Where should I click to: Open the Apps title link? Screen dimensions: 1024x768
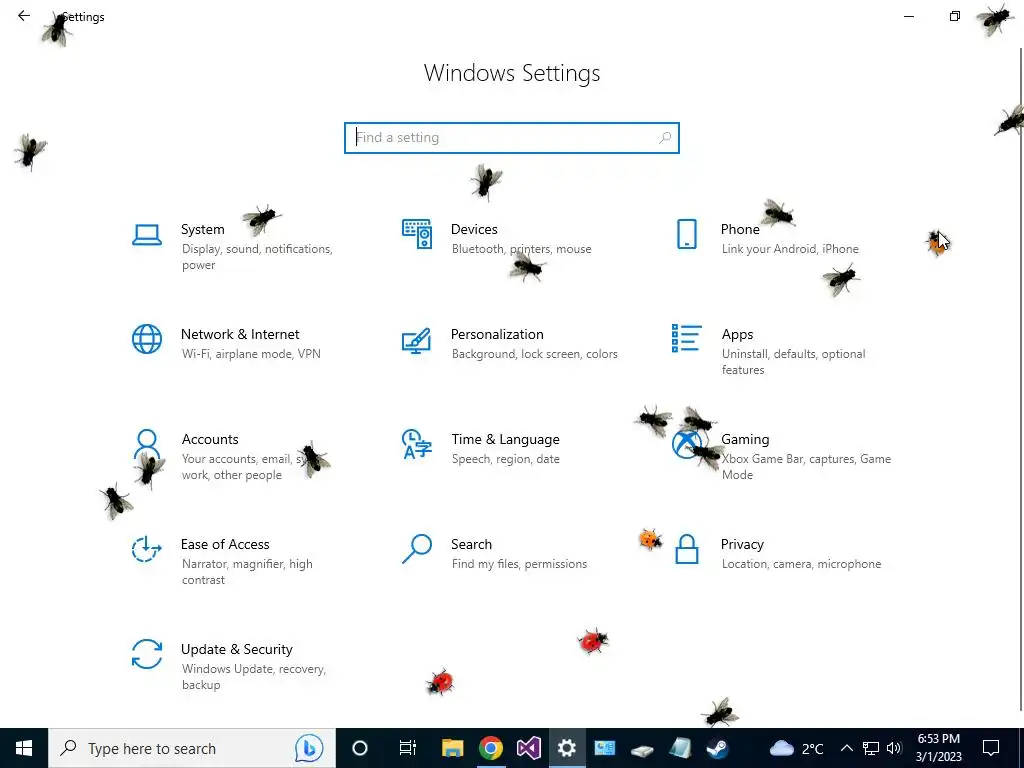click(737, 335)
